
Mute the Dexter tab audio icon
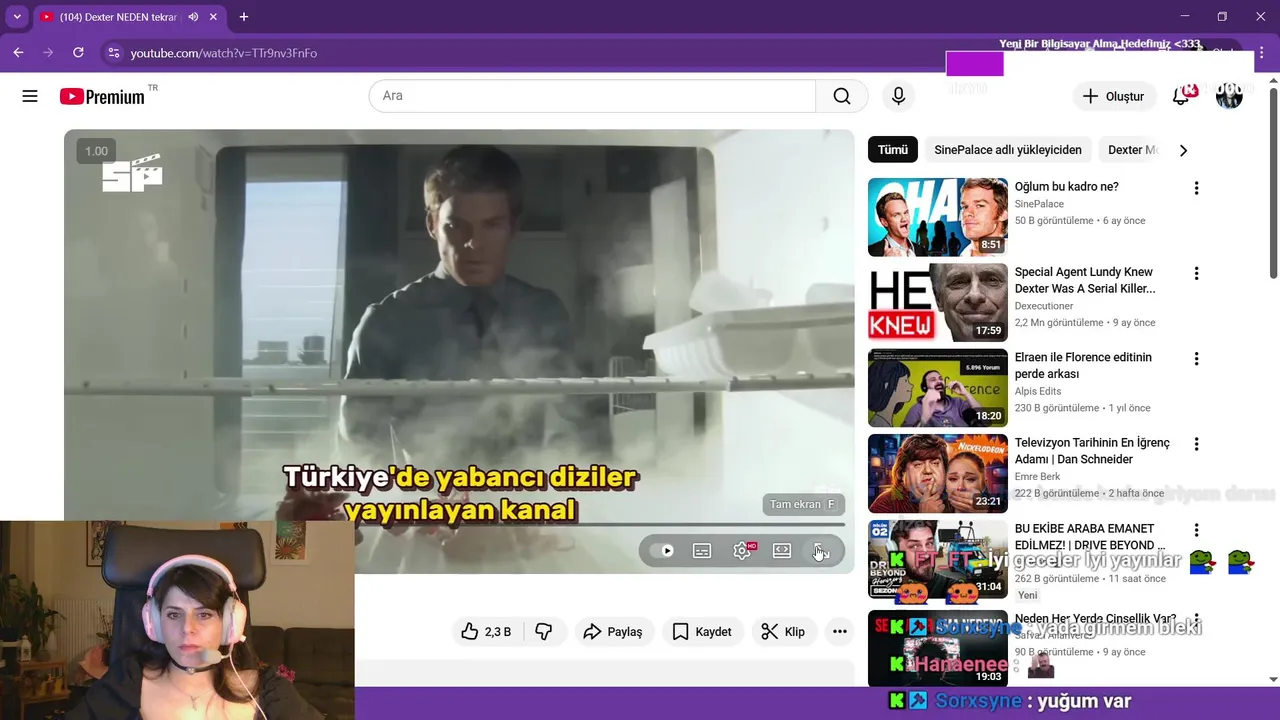[x=193, y=17]
